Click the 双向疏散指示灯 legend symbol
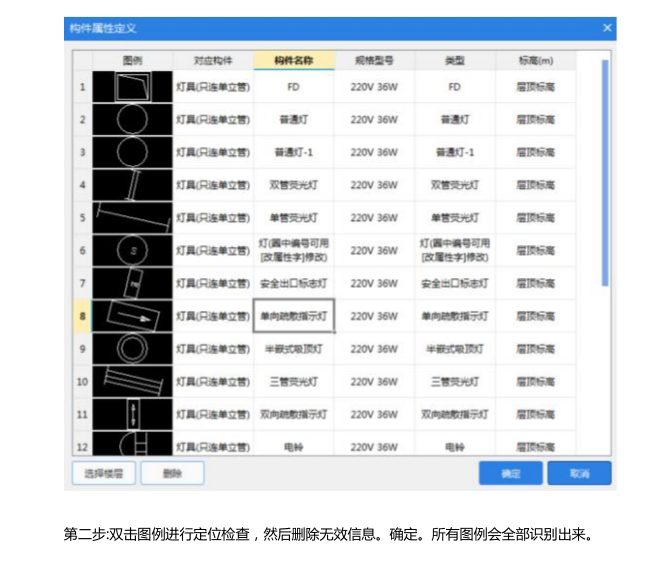 click(132, 414)
